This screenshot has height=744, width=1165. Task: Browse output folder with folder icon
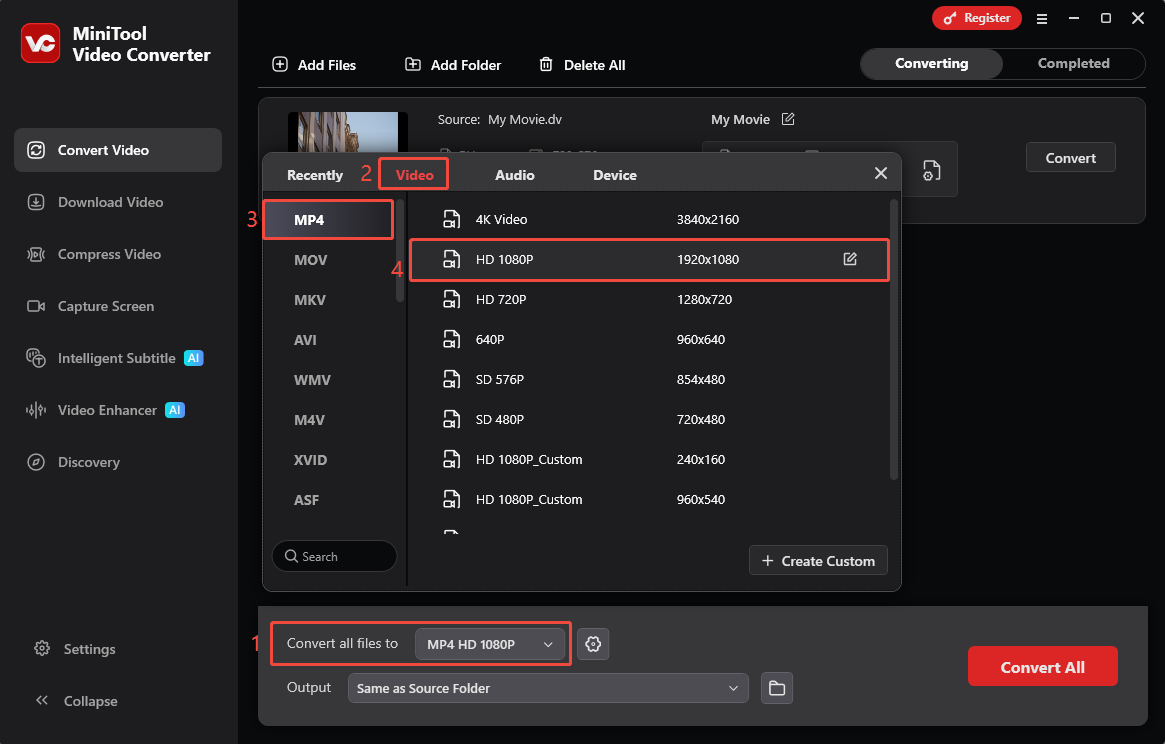[776, 688]
